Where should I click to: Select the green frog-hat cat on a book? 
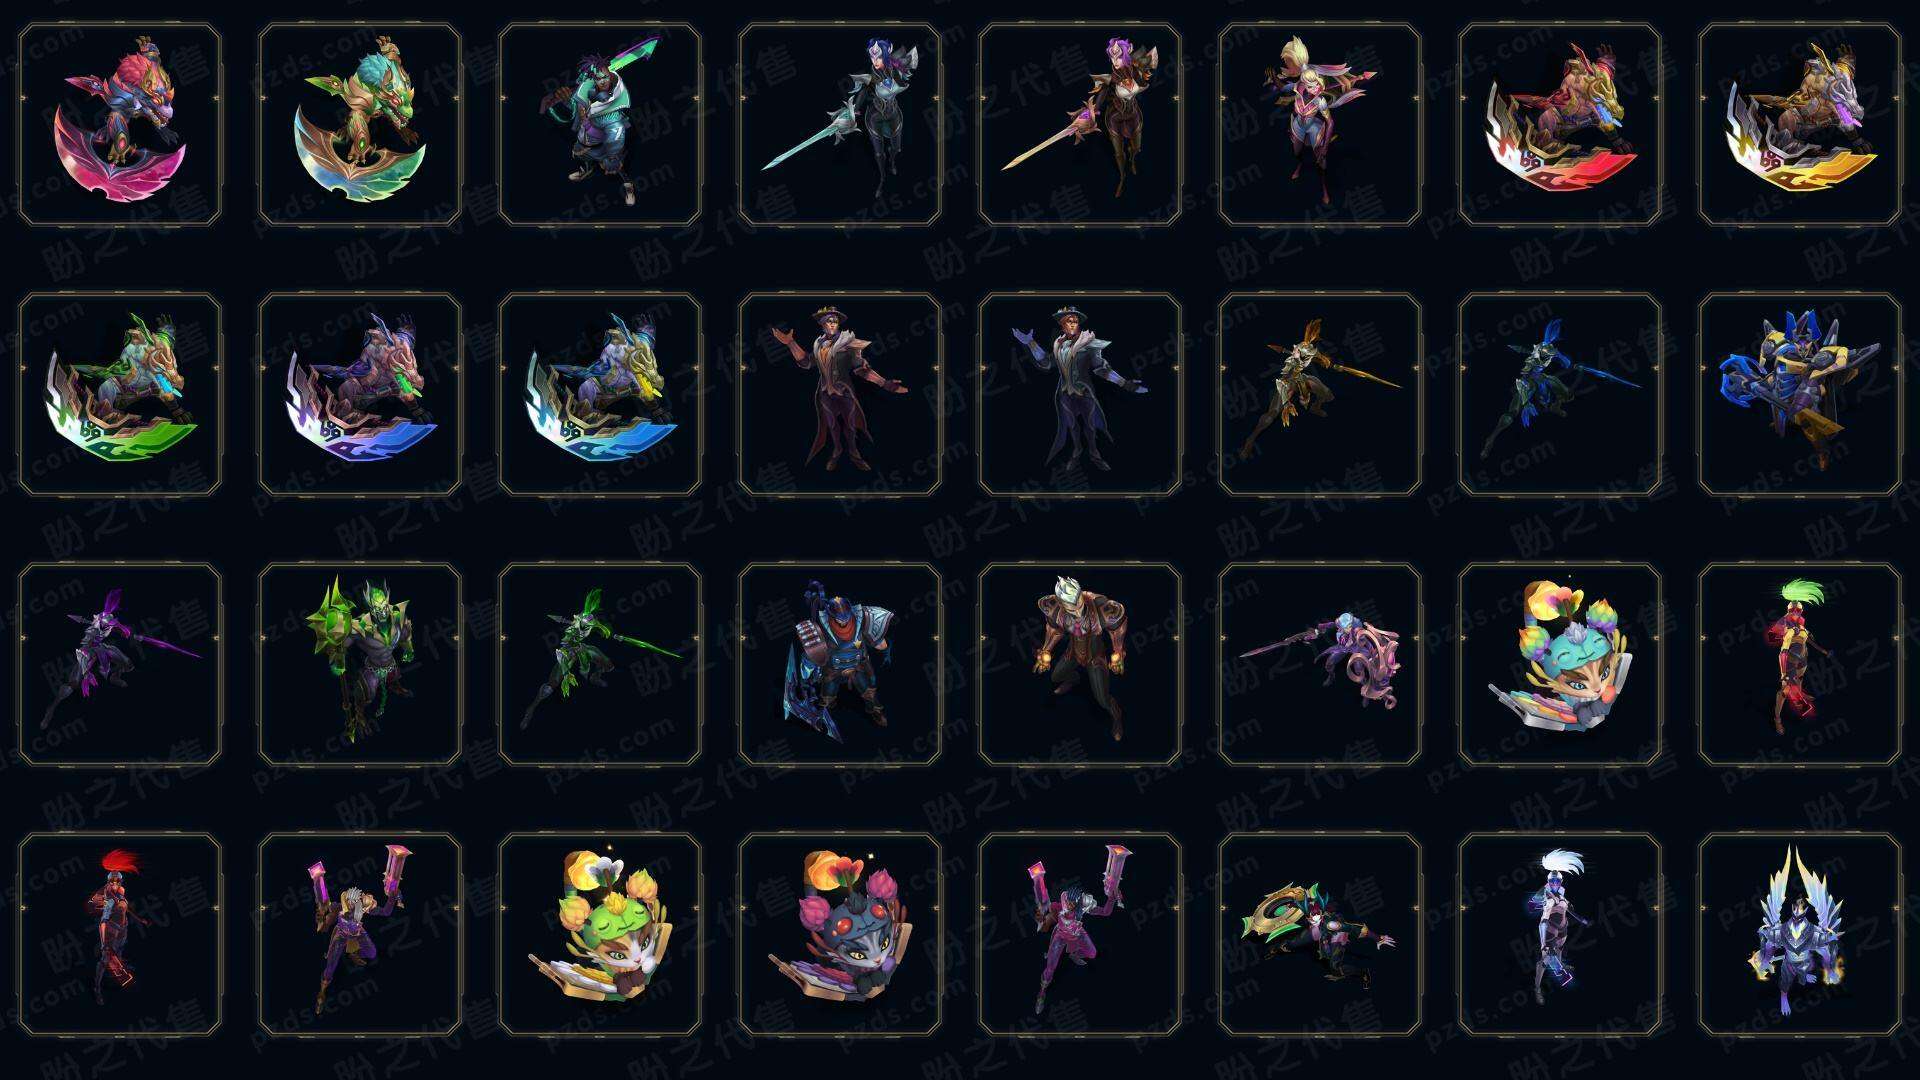click(x=600, y=934)
